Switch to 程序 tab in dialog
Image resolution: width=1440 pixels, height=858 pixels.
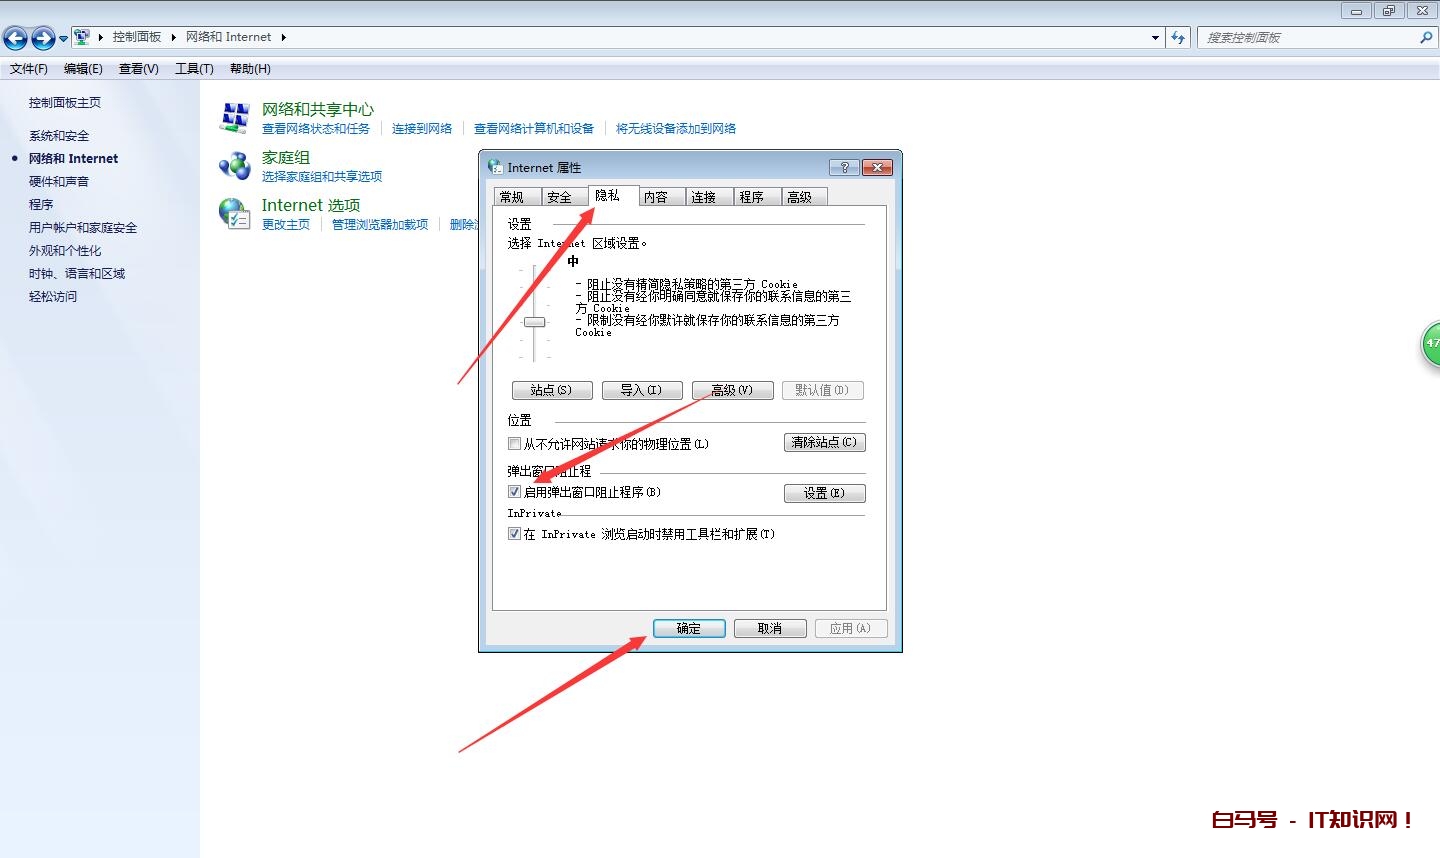tap(757, 197)
